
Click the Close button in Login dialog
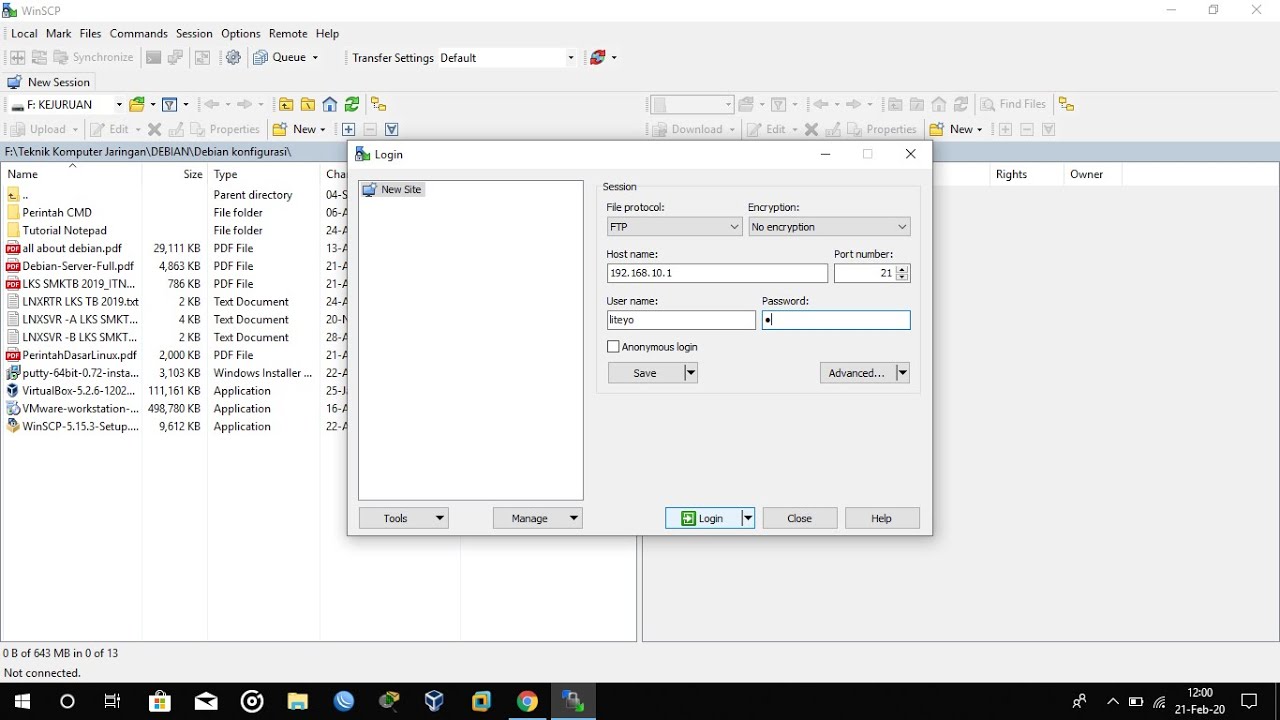coord(800,518)
